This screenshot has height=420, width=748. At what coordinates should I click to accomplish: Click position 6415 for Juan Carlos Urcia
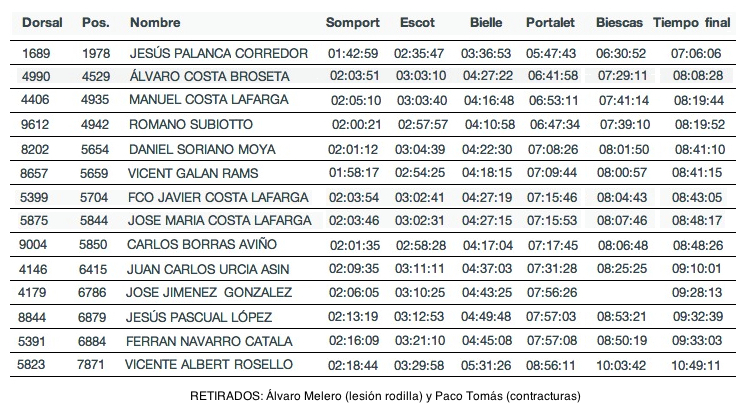94,268
